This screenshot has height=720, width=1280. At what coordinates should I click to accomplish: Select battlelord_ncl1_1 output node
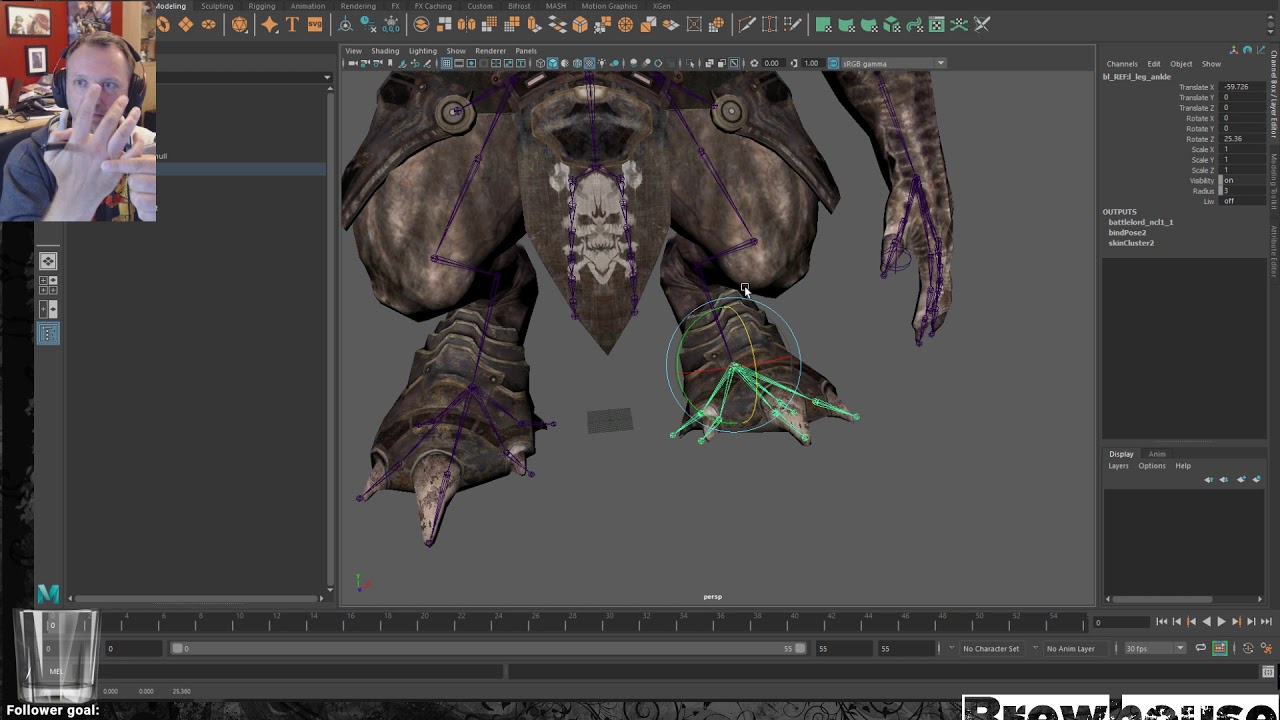(x=1141, y=222)
